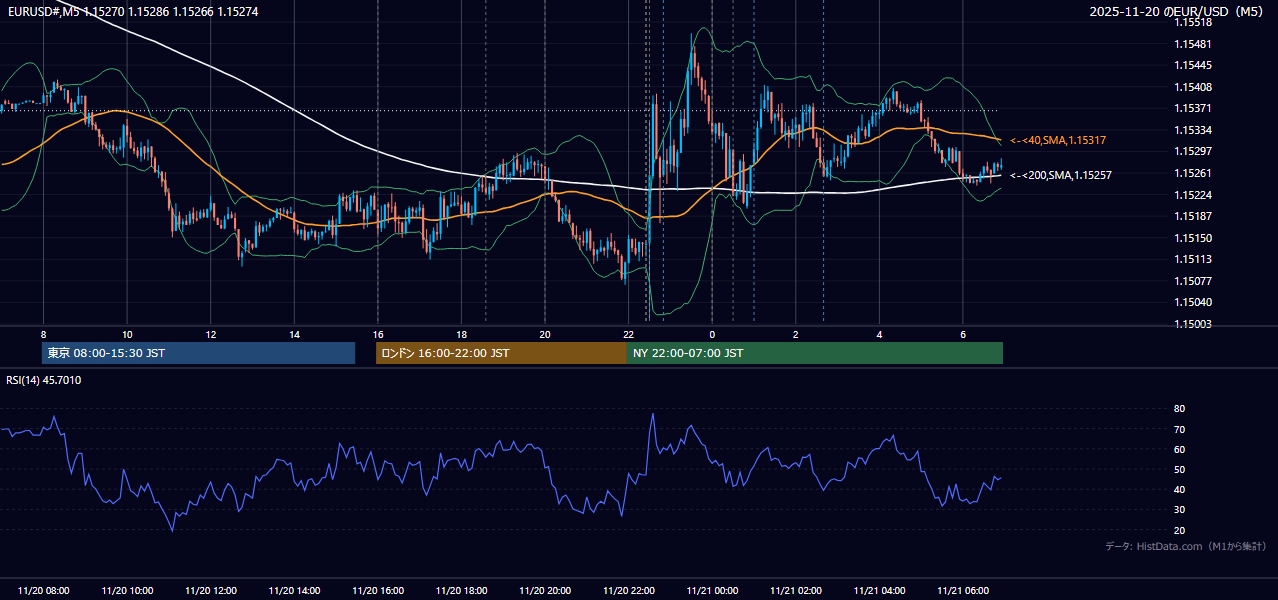This screenshot has height=600, width=1278.
Task: Click the 11/21 02:00 bottom time label
Action: [795, 591]
